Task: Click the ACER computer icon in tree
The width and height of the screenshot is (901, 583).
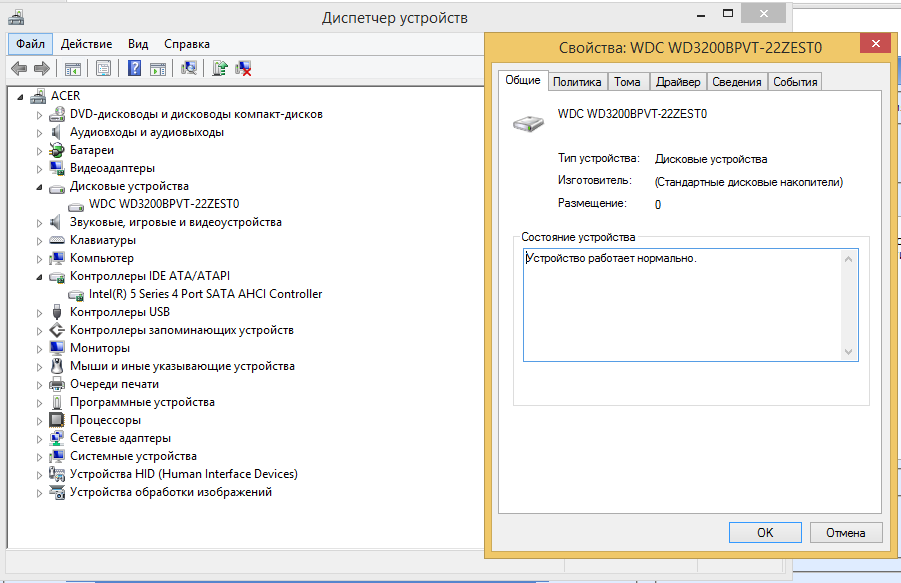Action: [x=38, y=96]
